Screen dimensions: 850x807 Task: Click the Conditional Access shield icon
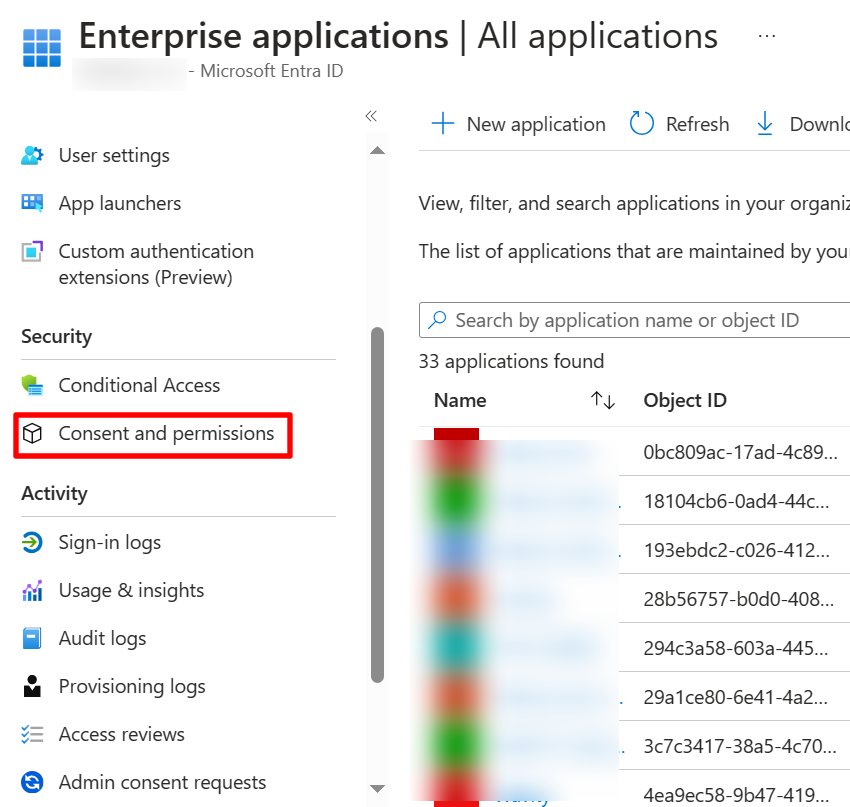(x=32, y=385)
